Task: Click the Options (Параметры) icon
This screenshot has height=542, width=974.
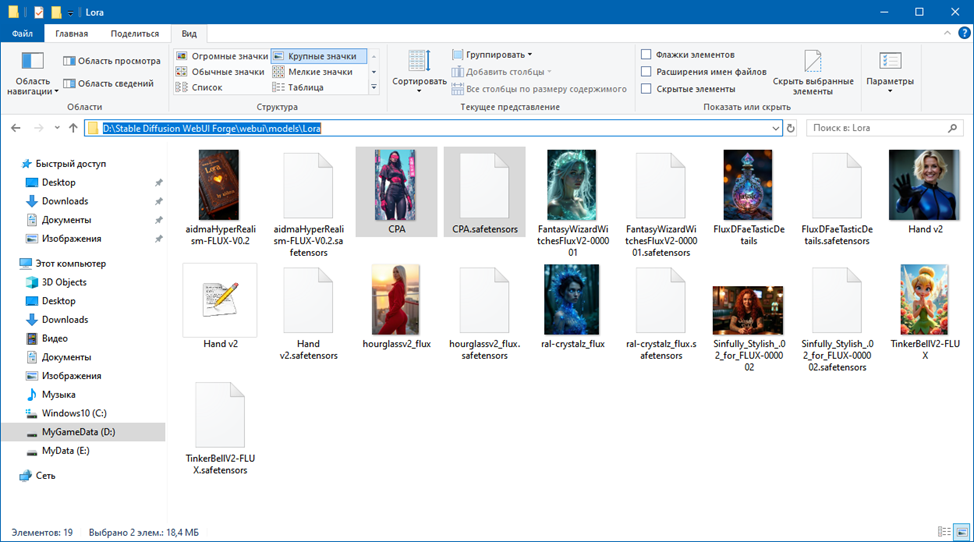Action: 889,62
